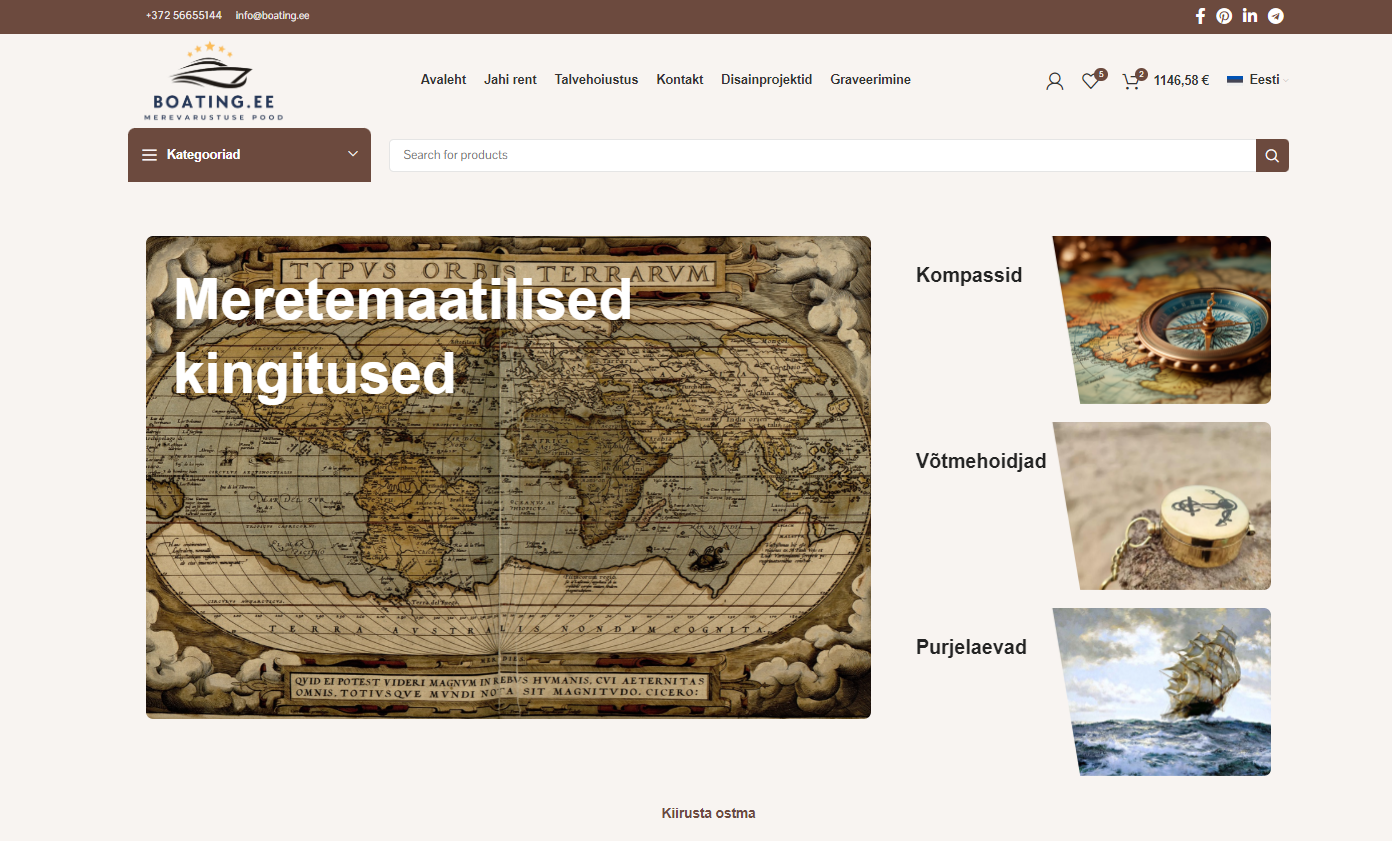Click the Kategooriad hamburger icon
1392x841 pixels.
(x=150, y=155)
